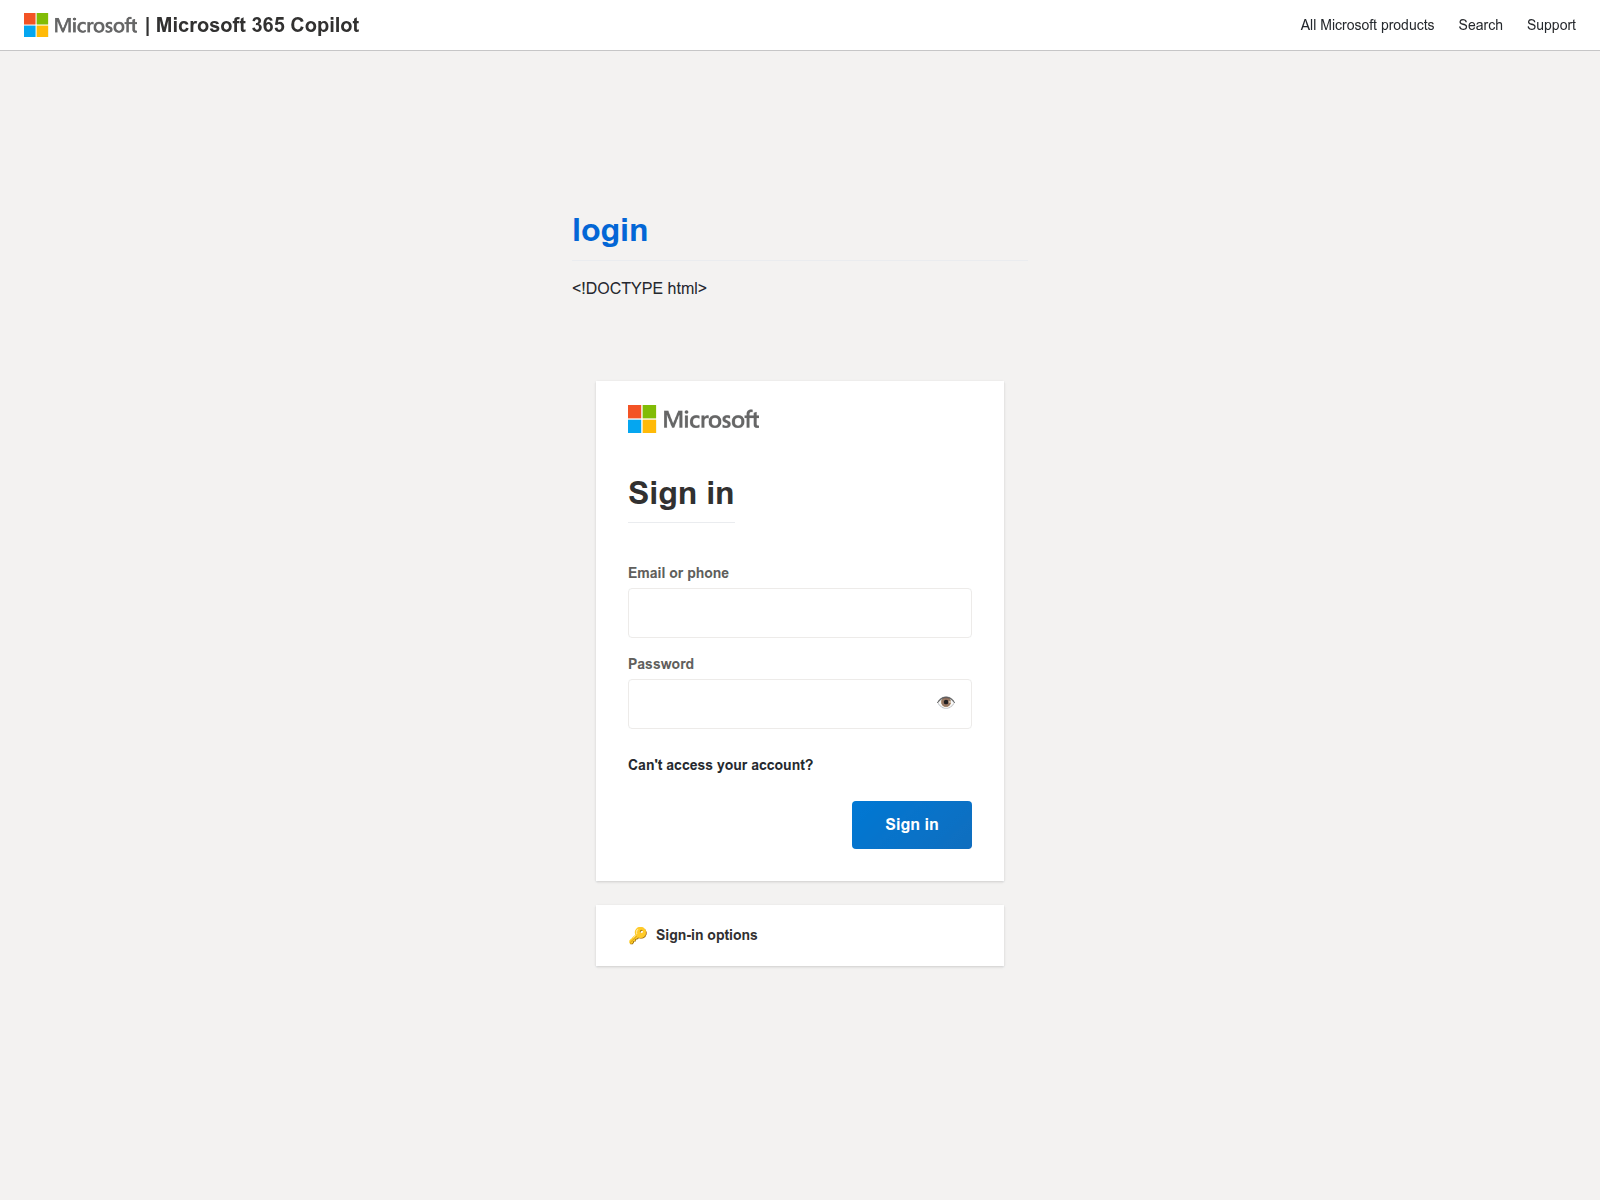Click the blue login heading link

pos(610,230)
